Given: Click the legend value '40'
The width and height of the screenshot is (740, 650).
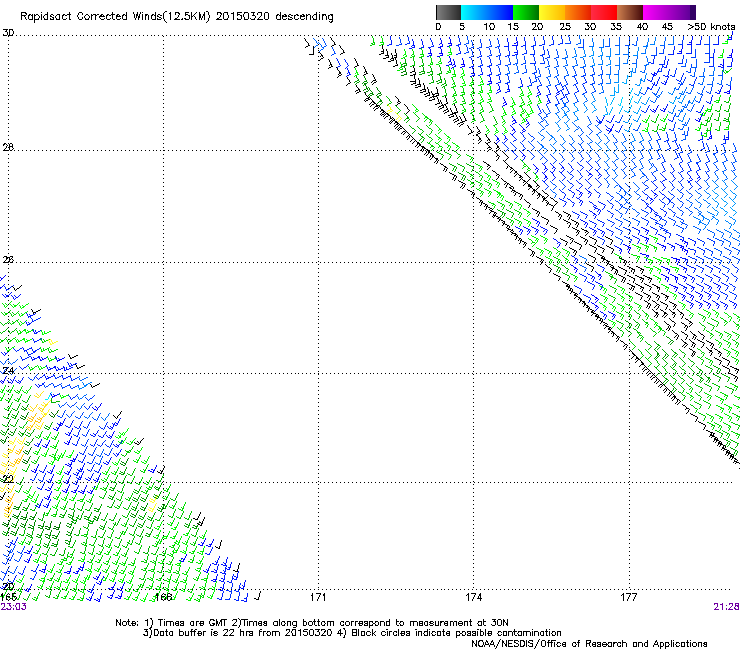Looking at the screenshot, I should [x=642, y=27].
